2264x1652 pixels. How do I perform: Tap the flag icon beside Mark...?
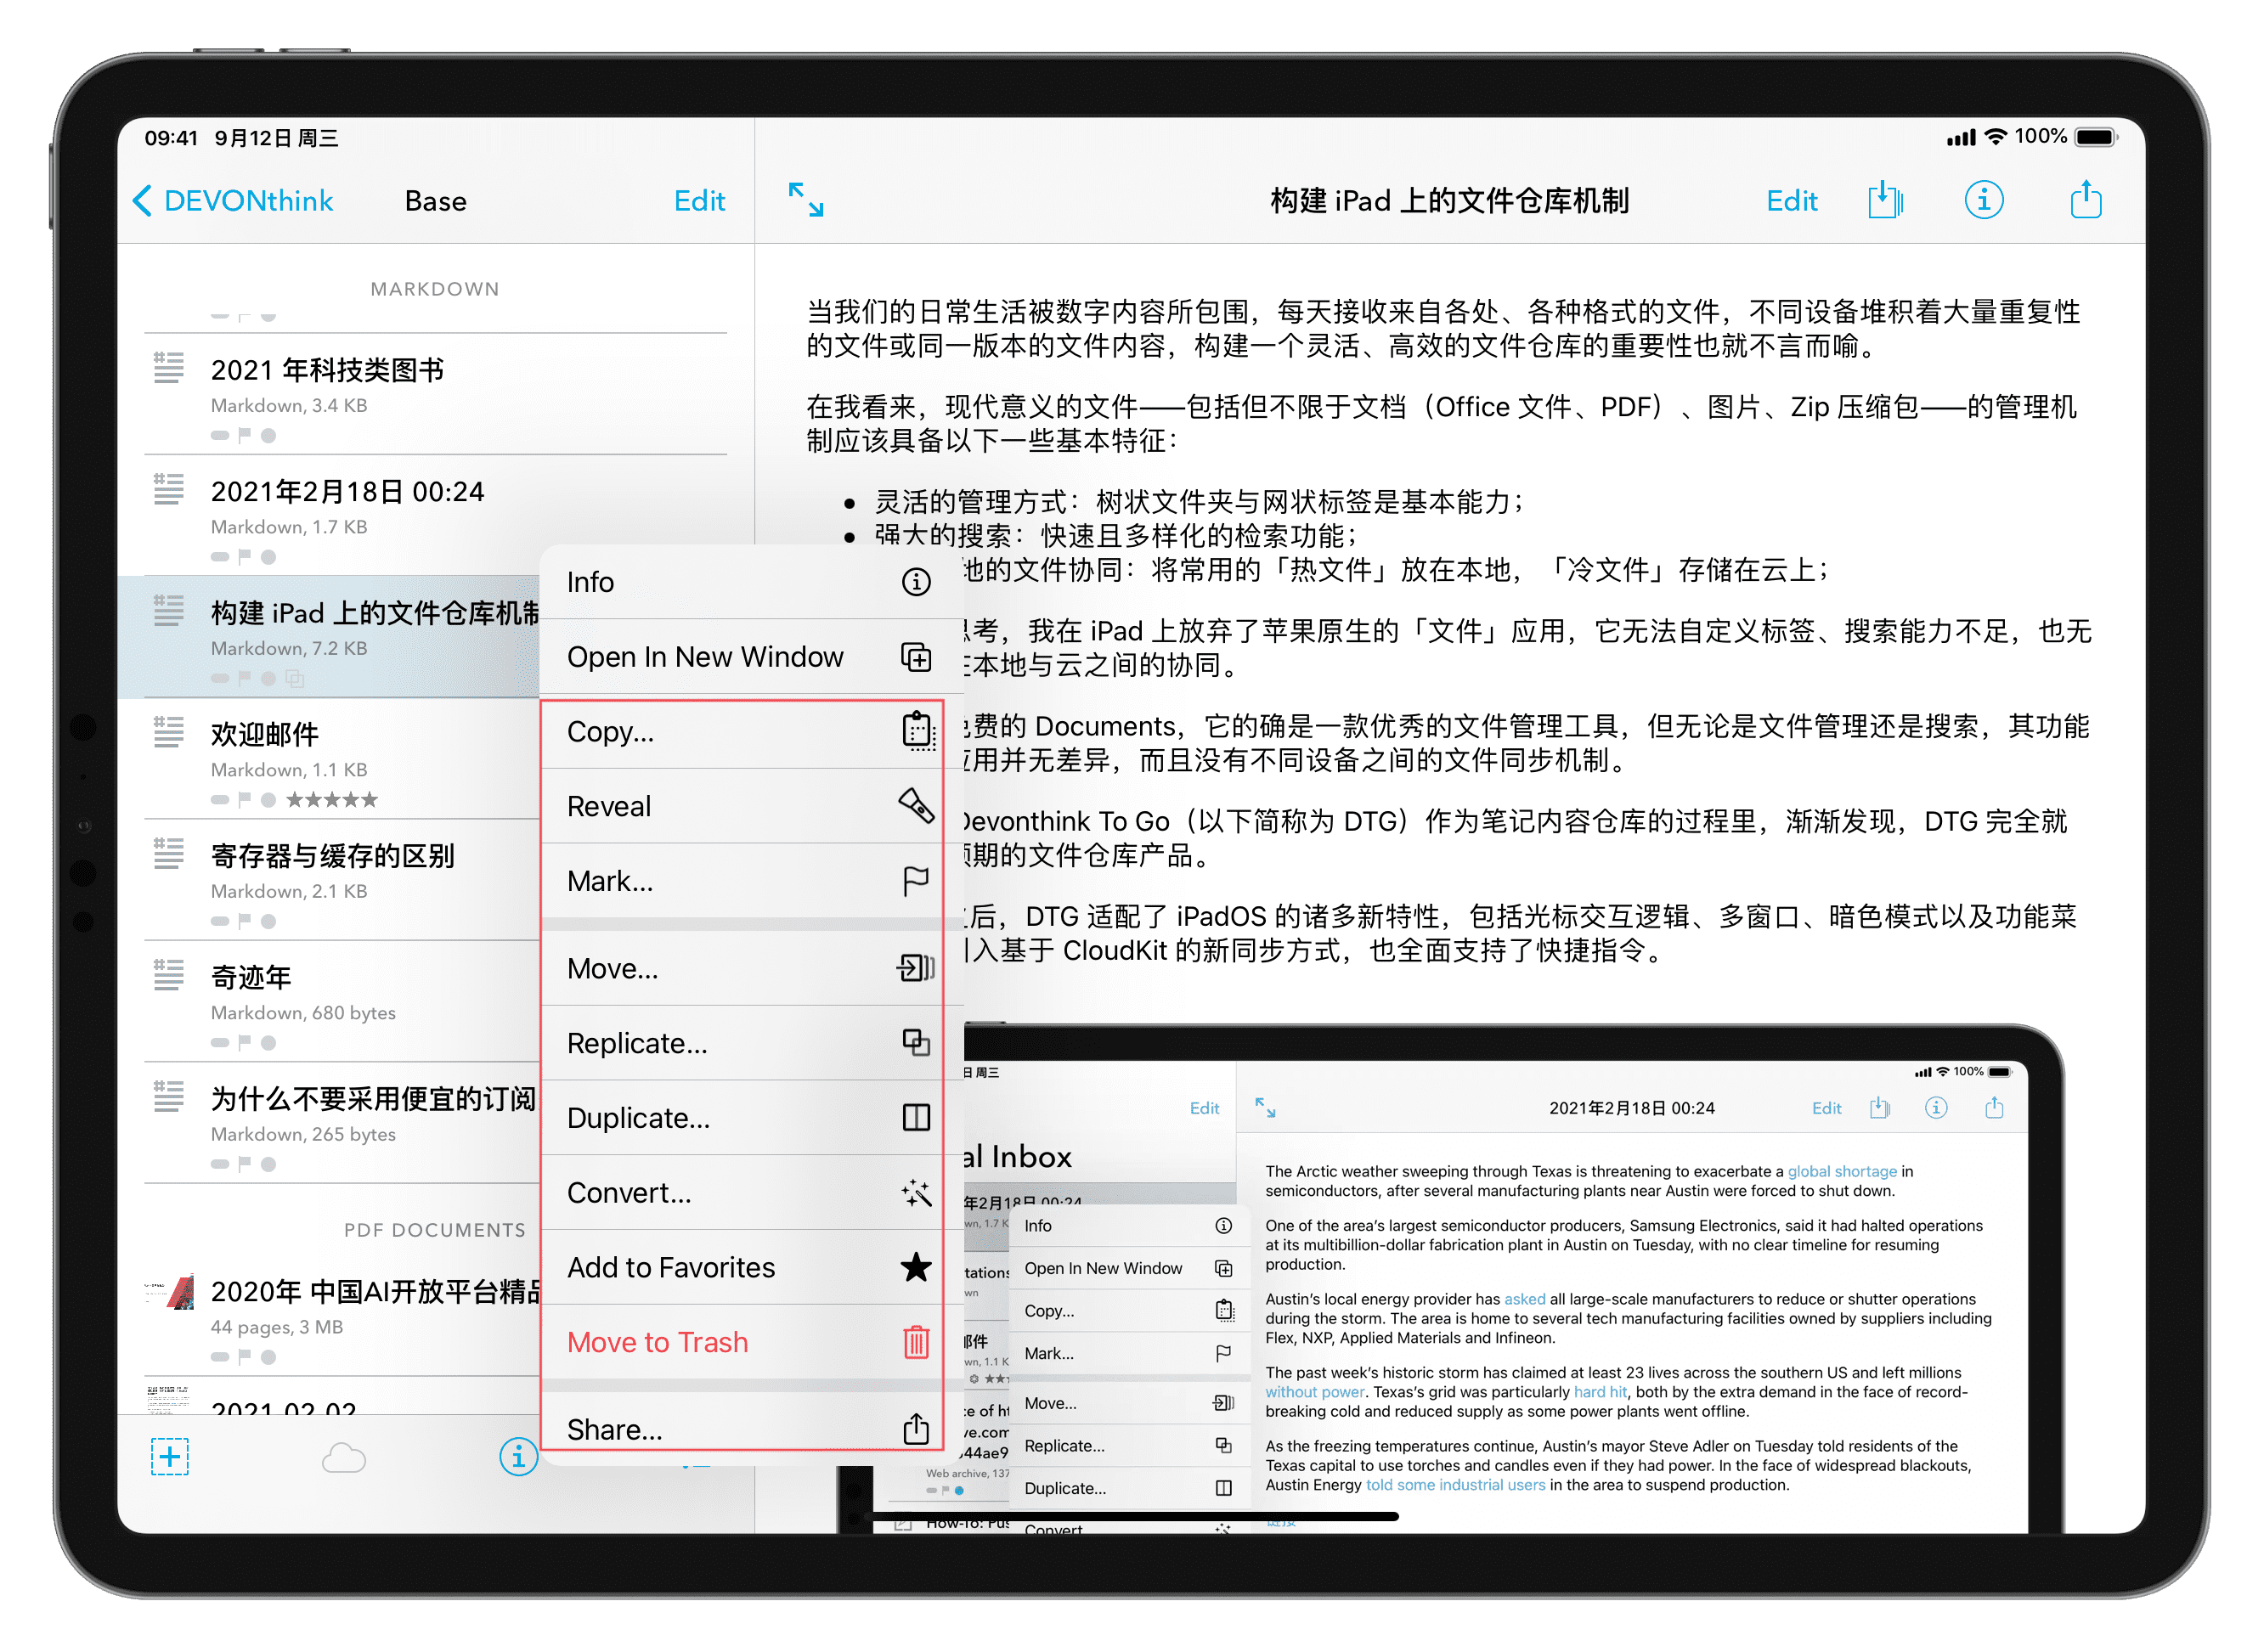pos(915,881)
